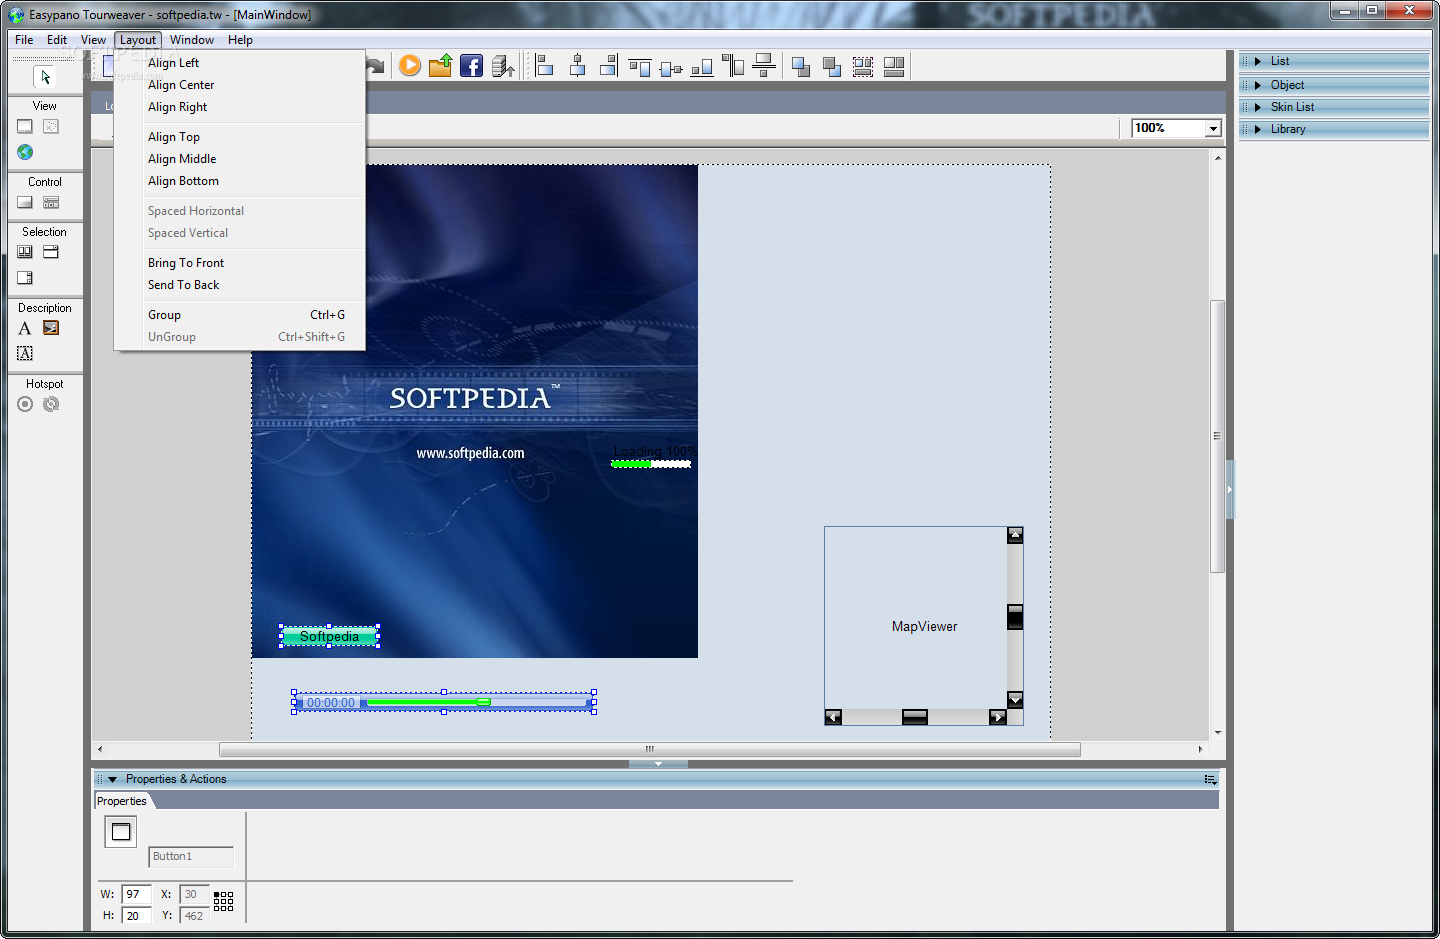1440x939 pixels.
Task: Click the H height field
Action: click(x=136, y=916)
